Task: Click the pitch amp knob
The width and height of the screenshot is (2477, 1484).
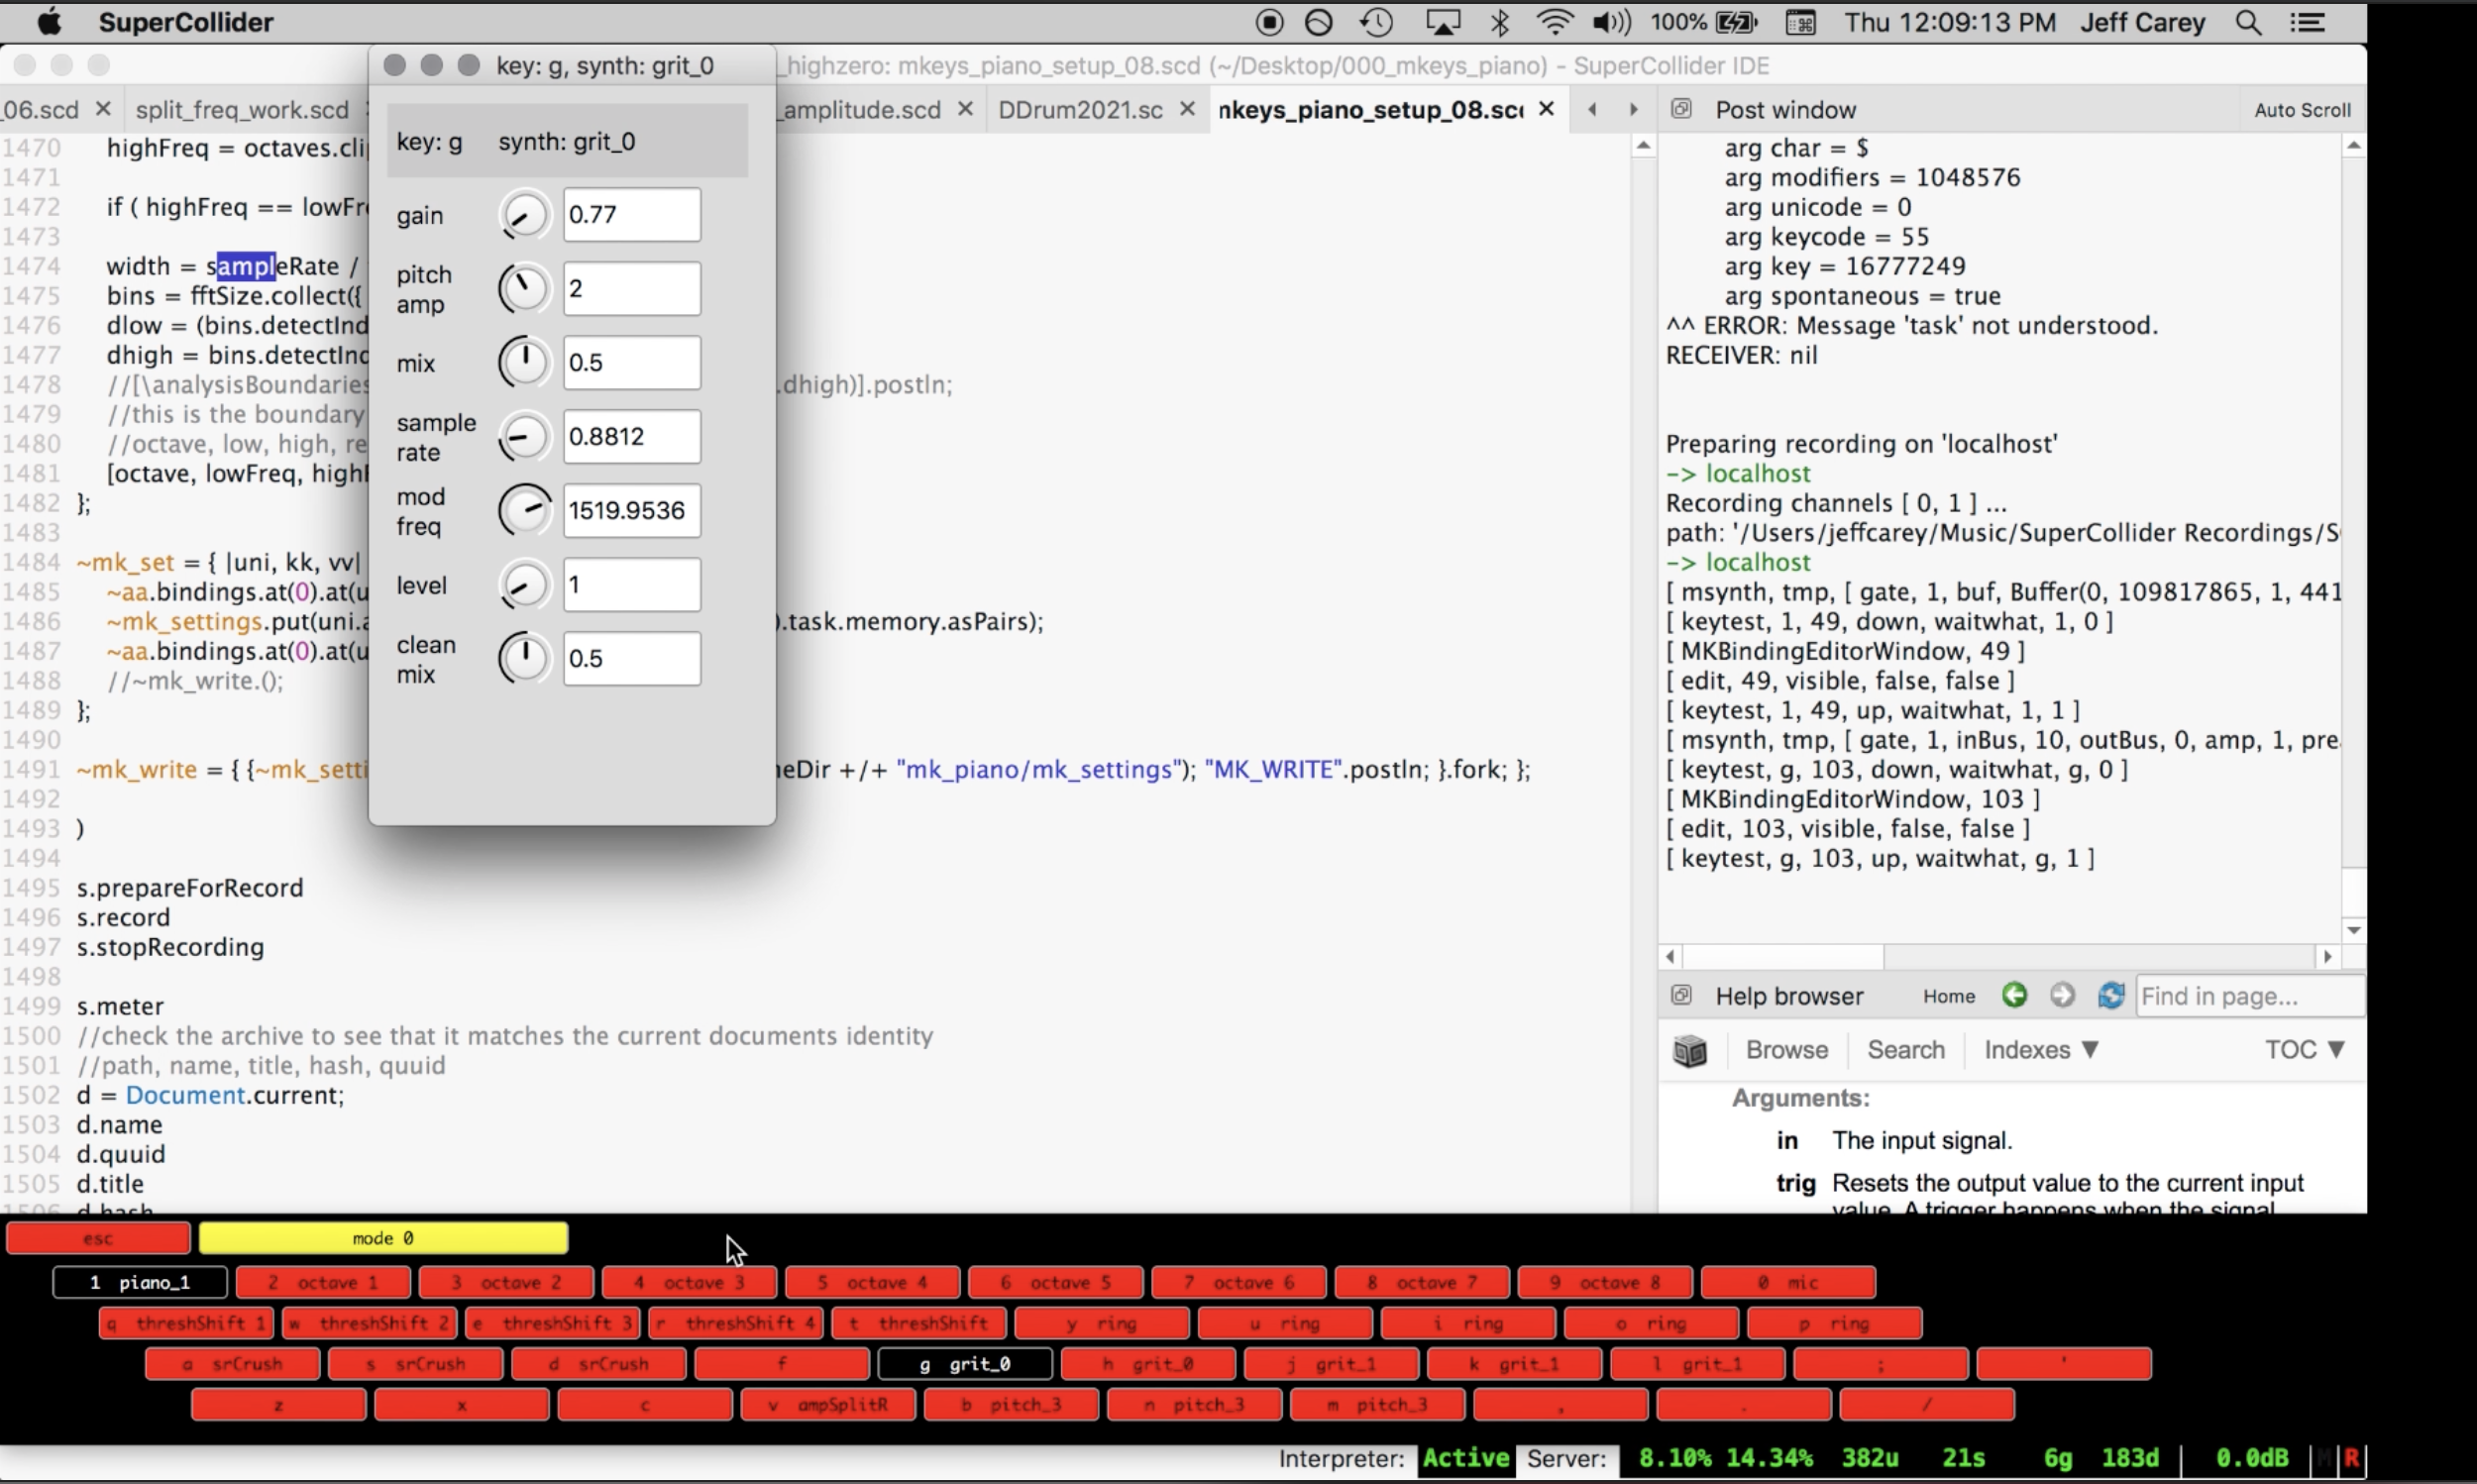Action: (524, 289)
